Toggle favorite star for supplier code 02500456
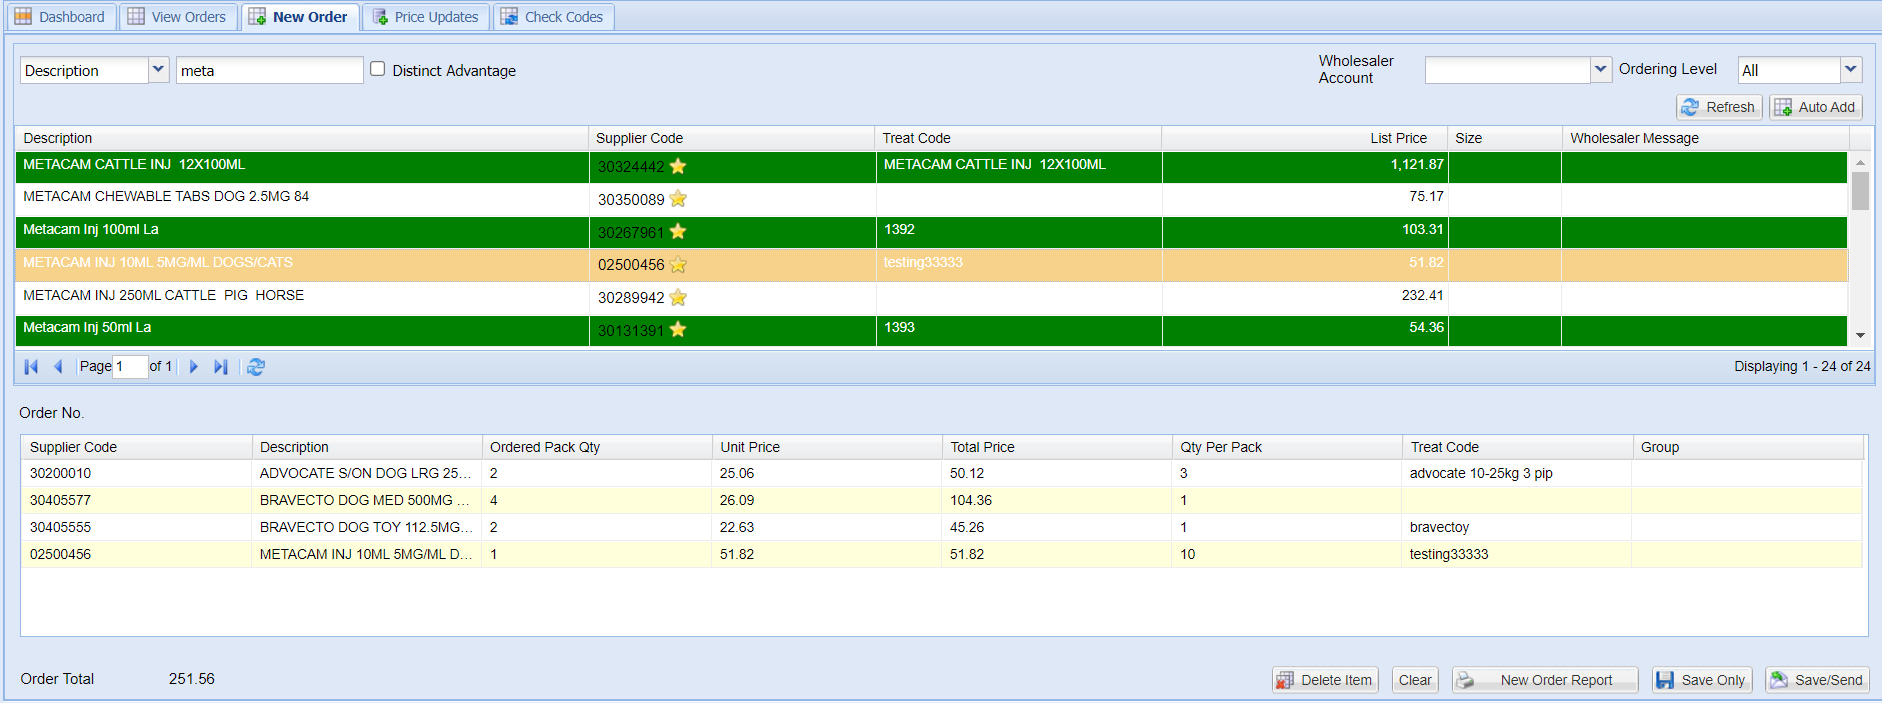The image size is (1882, 703). 678,265
